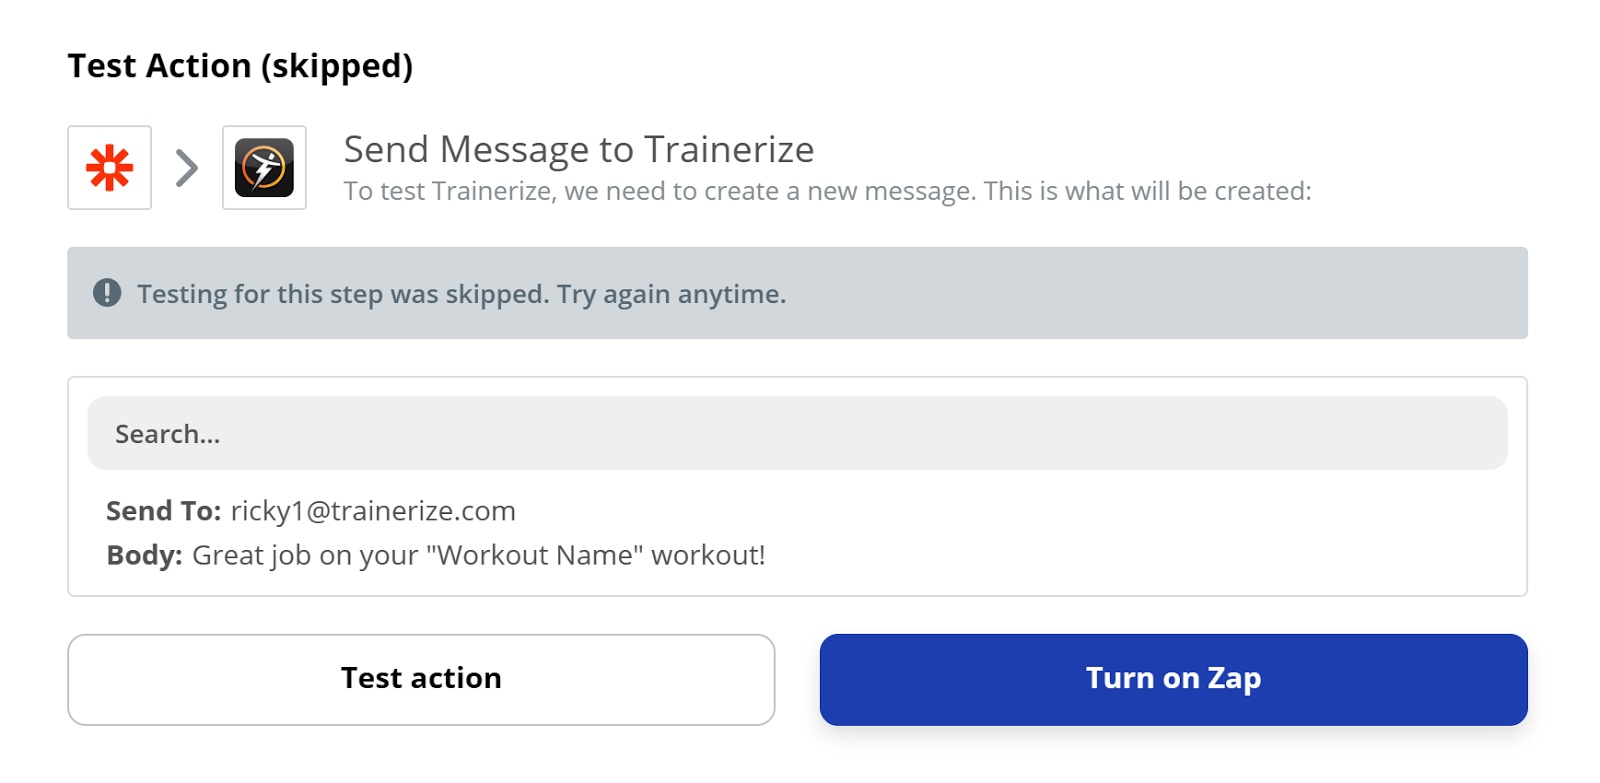1600x783 pixels.
Task: Click the chevron arrow between app icons
Action: point(187,168)
